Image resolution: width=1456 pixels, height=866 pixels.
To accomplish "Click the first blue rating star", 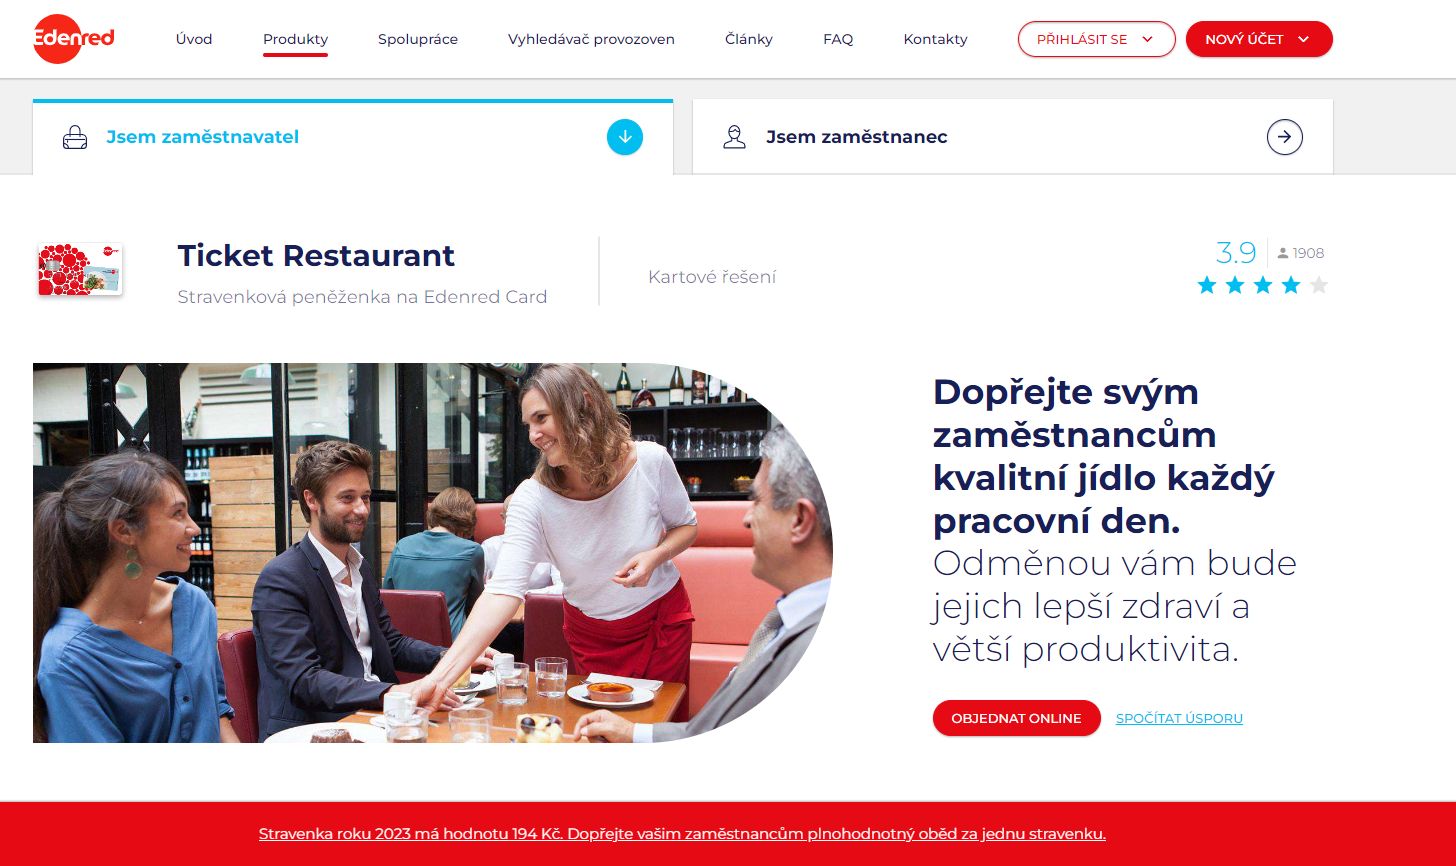I will coord(1207,285).
